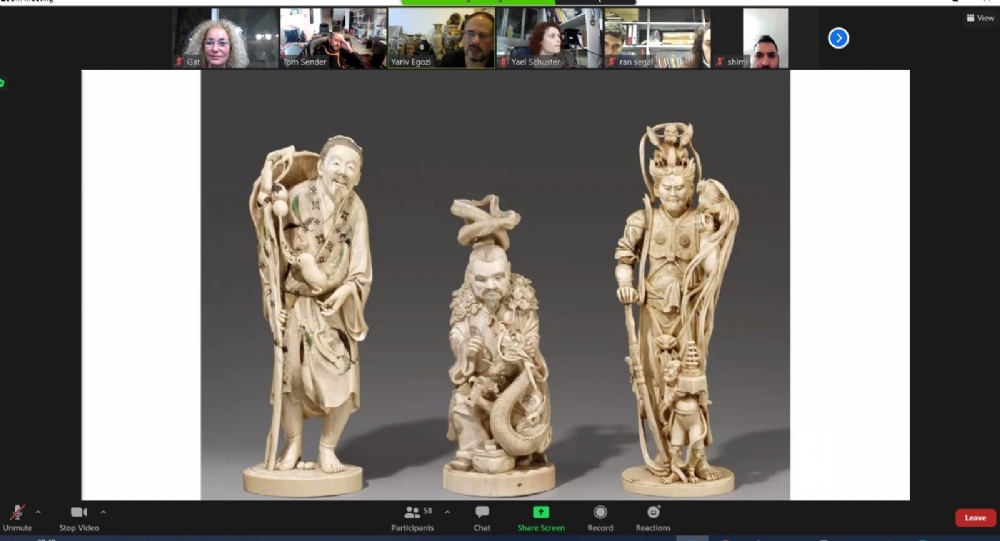The width and height of the screenshot is (1000, 541).
Task: Leave the meeting
Action: click(975, 517)
